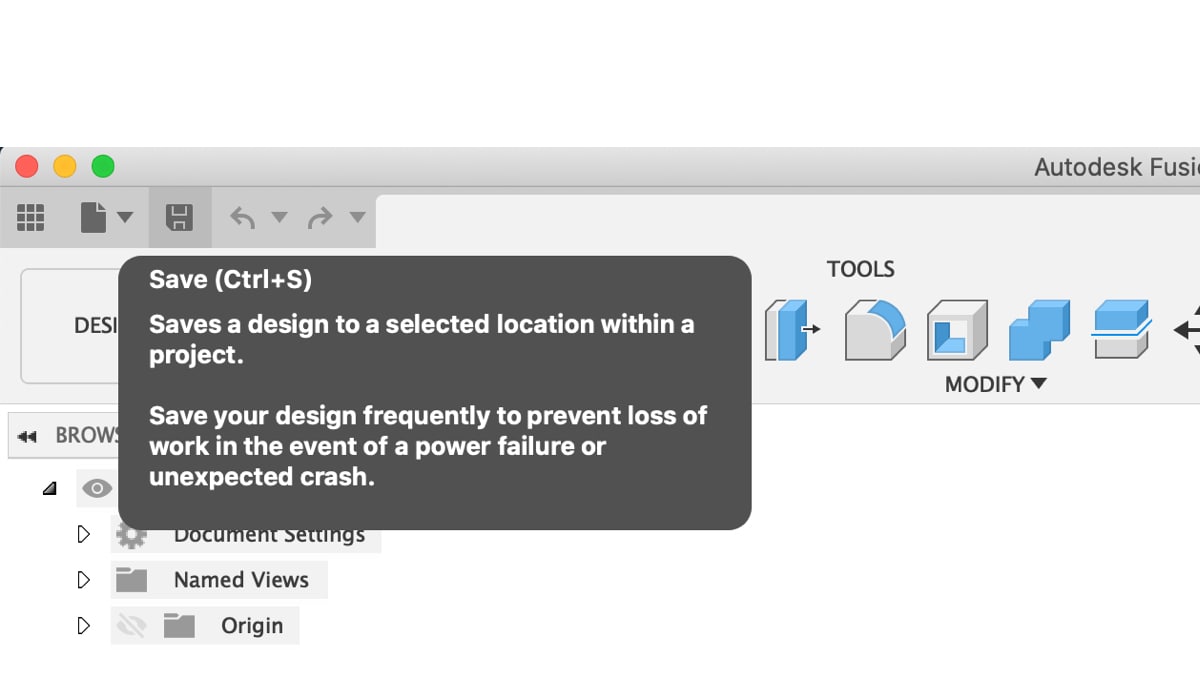Image resolution: width=1200 pixels, height=675 pixels.
Task: Select the Combine tool
Action: click(1039, 330)
